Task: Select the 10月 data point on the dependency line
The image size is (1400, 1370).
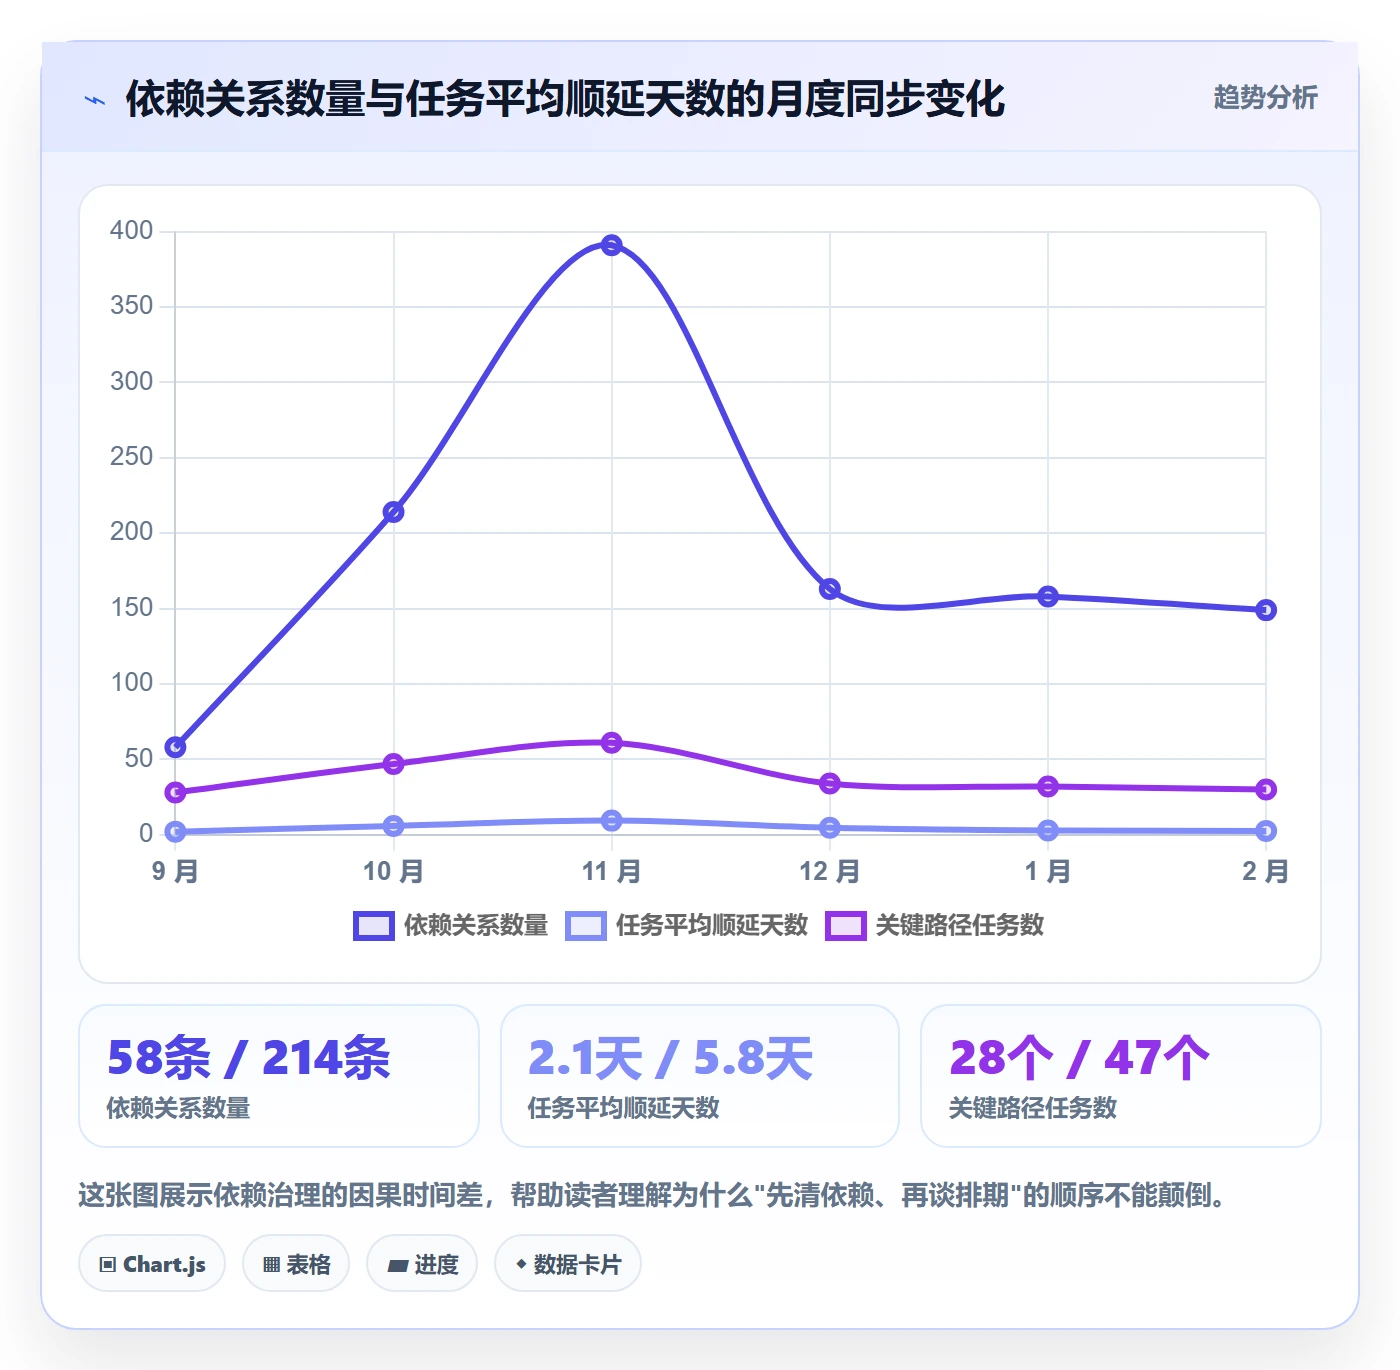Action: pyautogui.click(x=394, y=512)
